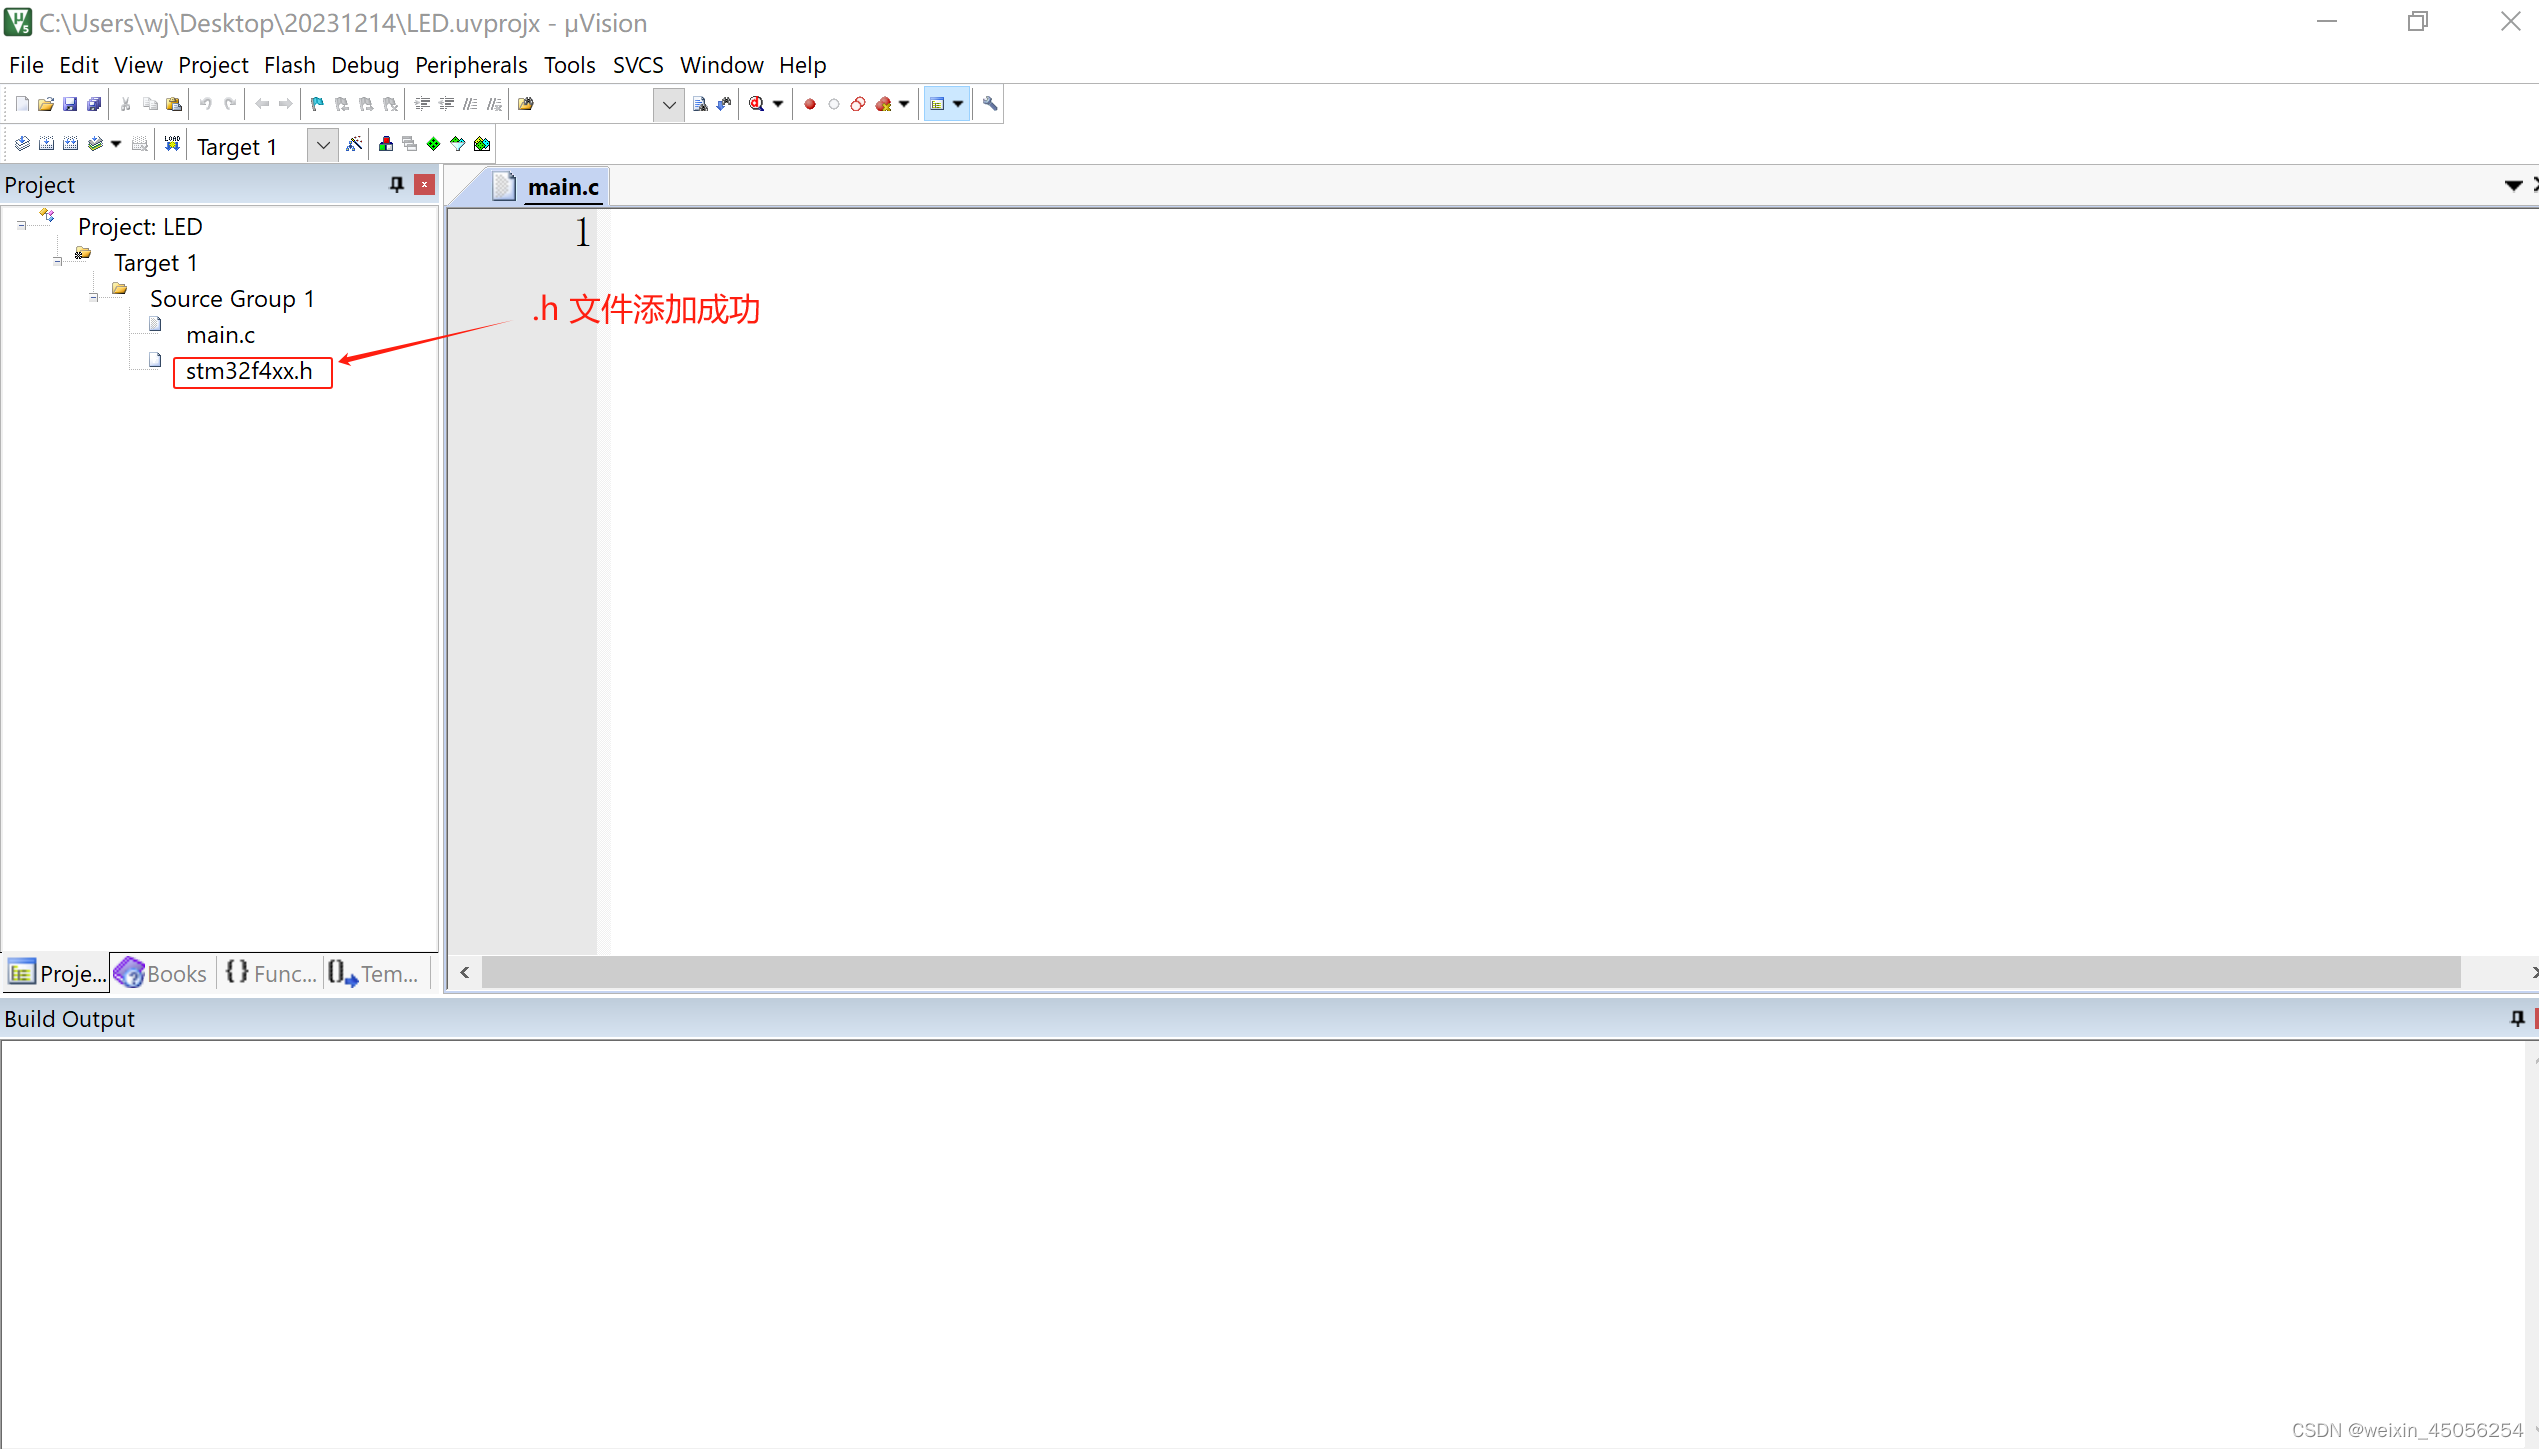Click the Navigate Forwards arrow icon
Screen dimensions: 2539x1449
[286, 104]
